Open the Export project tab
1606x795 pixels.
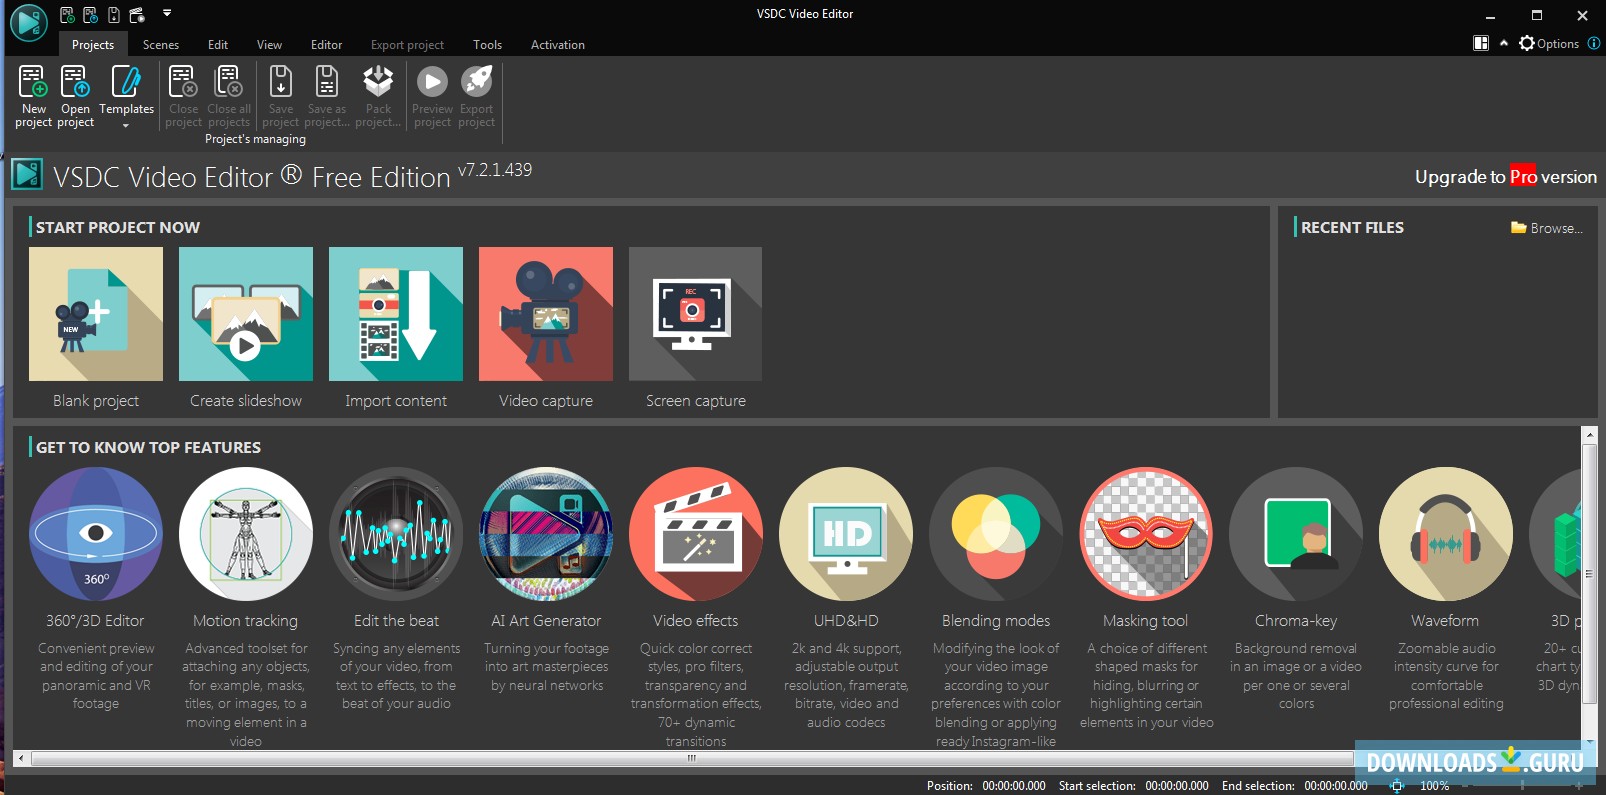(x=407, y=44)
